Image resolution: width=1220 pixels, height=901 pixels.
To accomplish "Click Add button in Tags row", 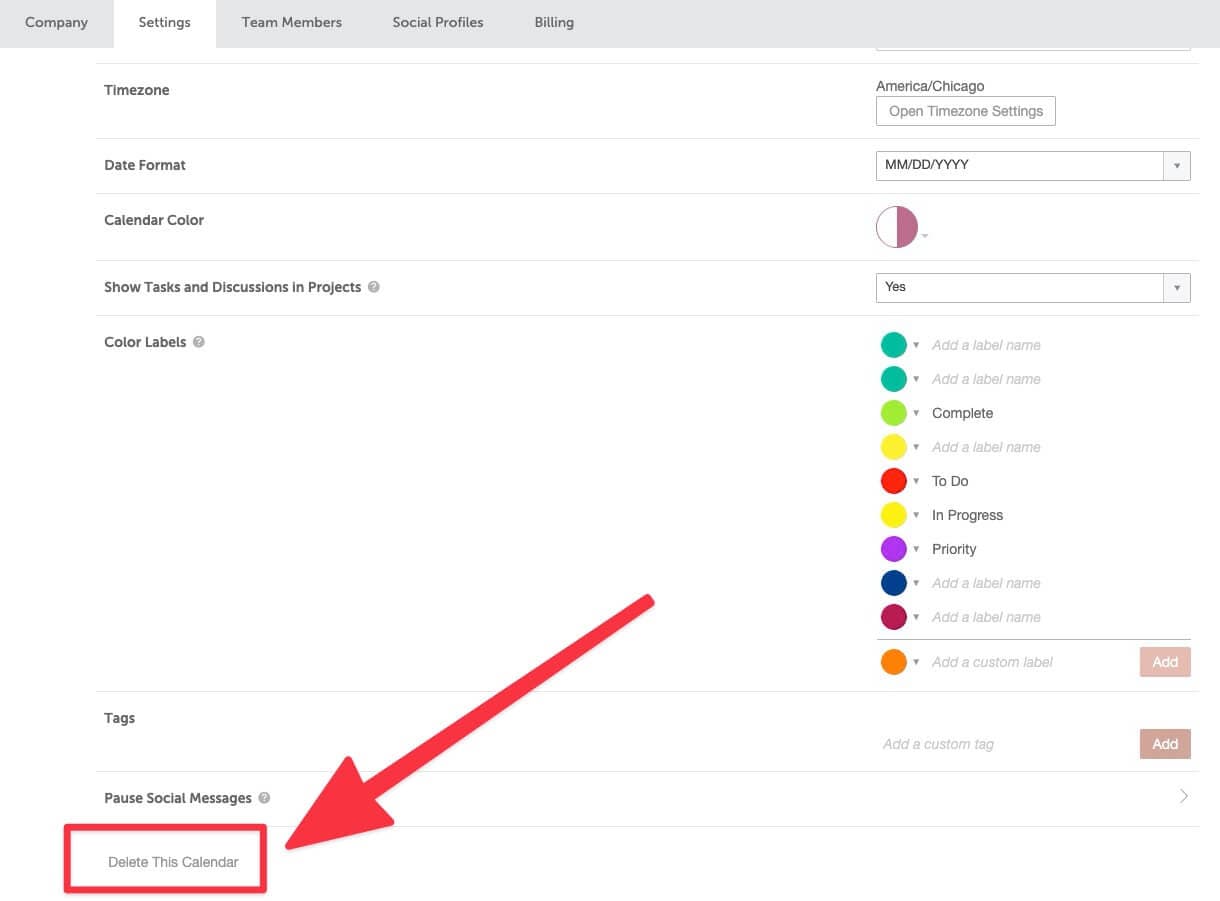I will (1165, 744).
